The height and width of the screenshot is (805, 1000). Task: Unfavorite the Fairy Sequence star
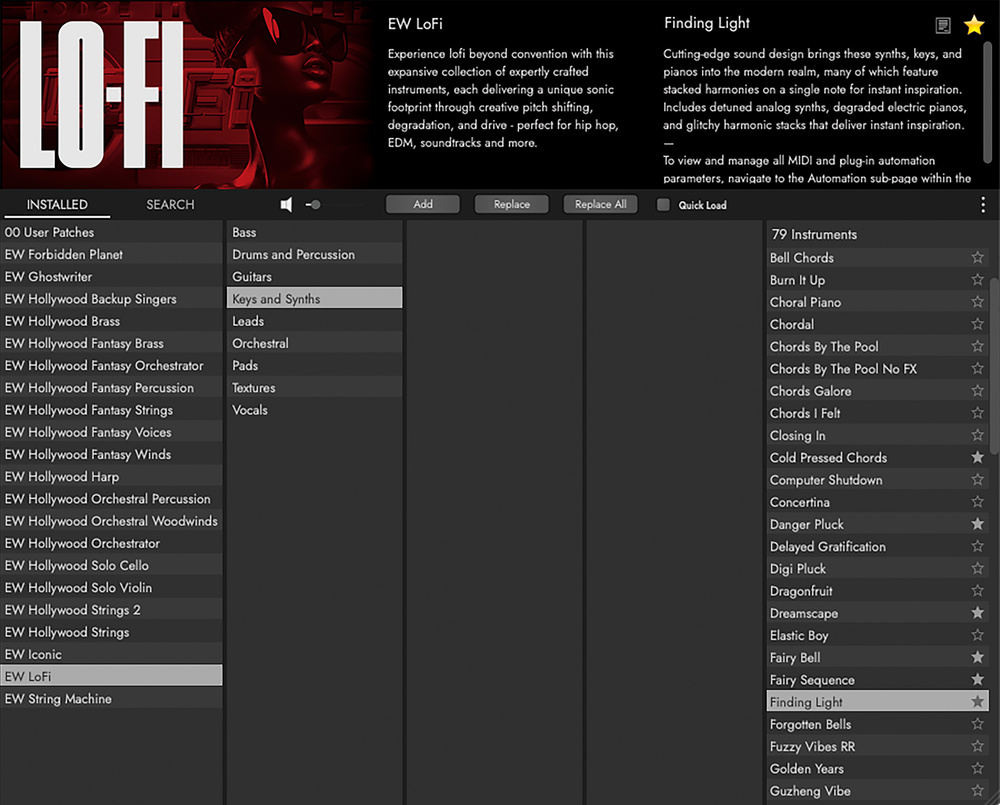tap(977, 679)
